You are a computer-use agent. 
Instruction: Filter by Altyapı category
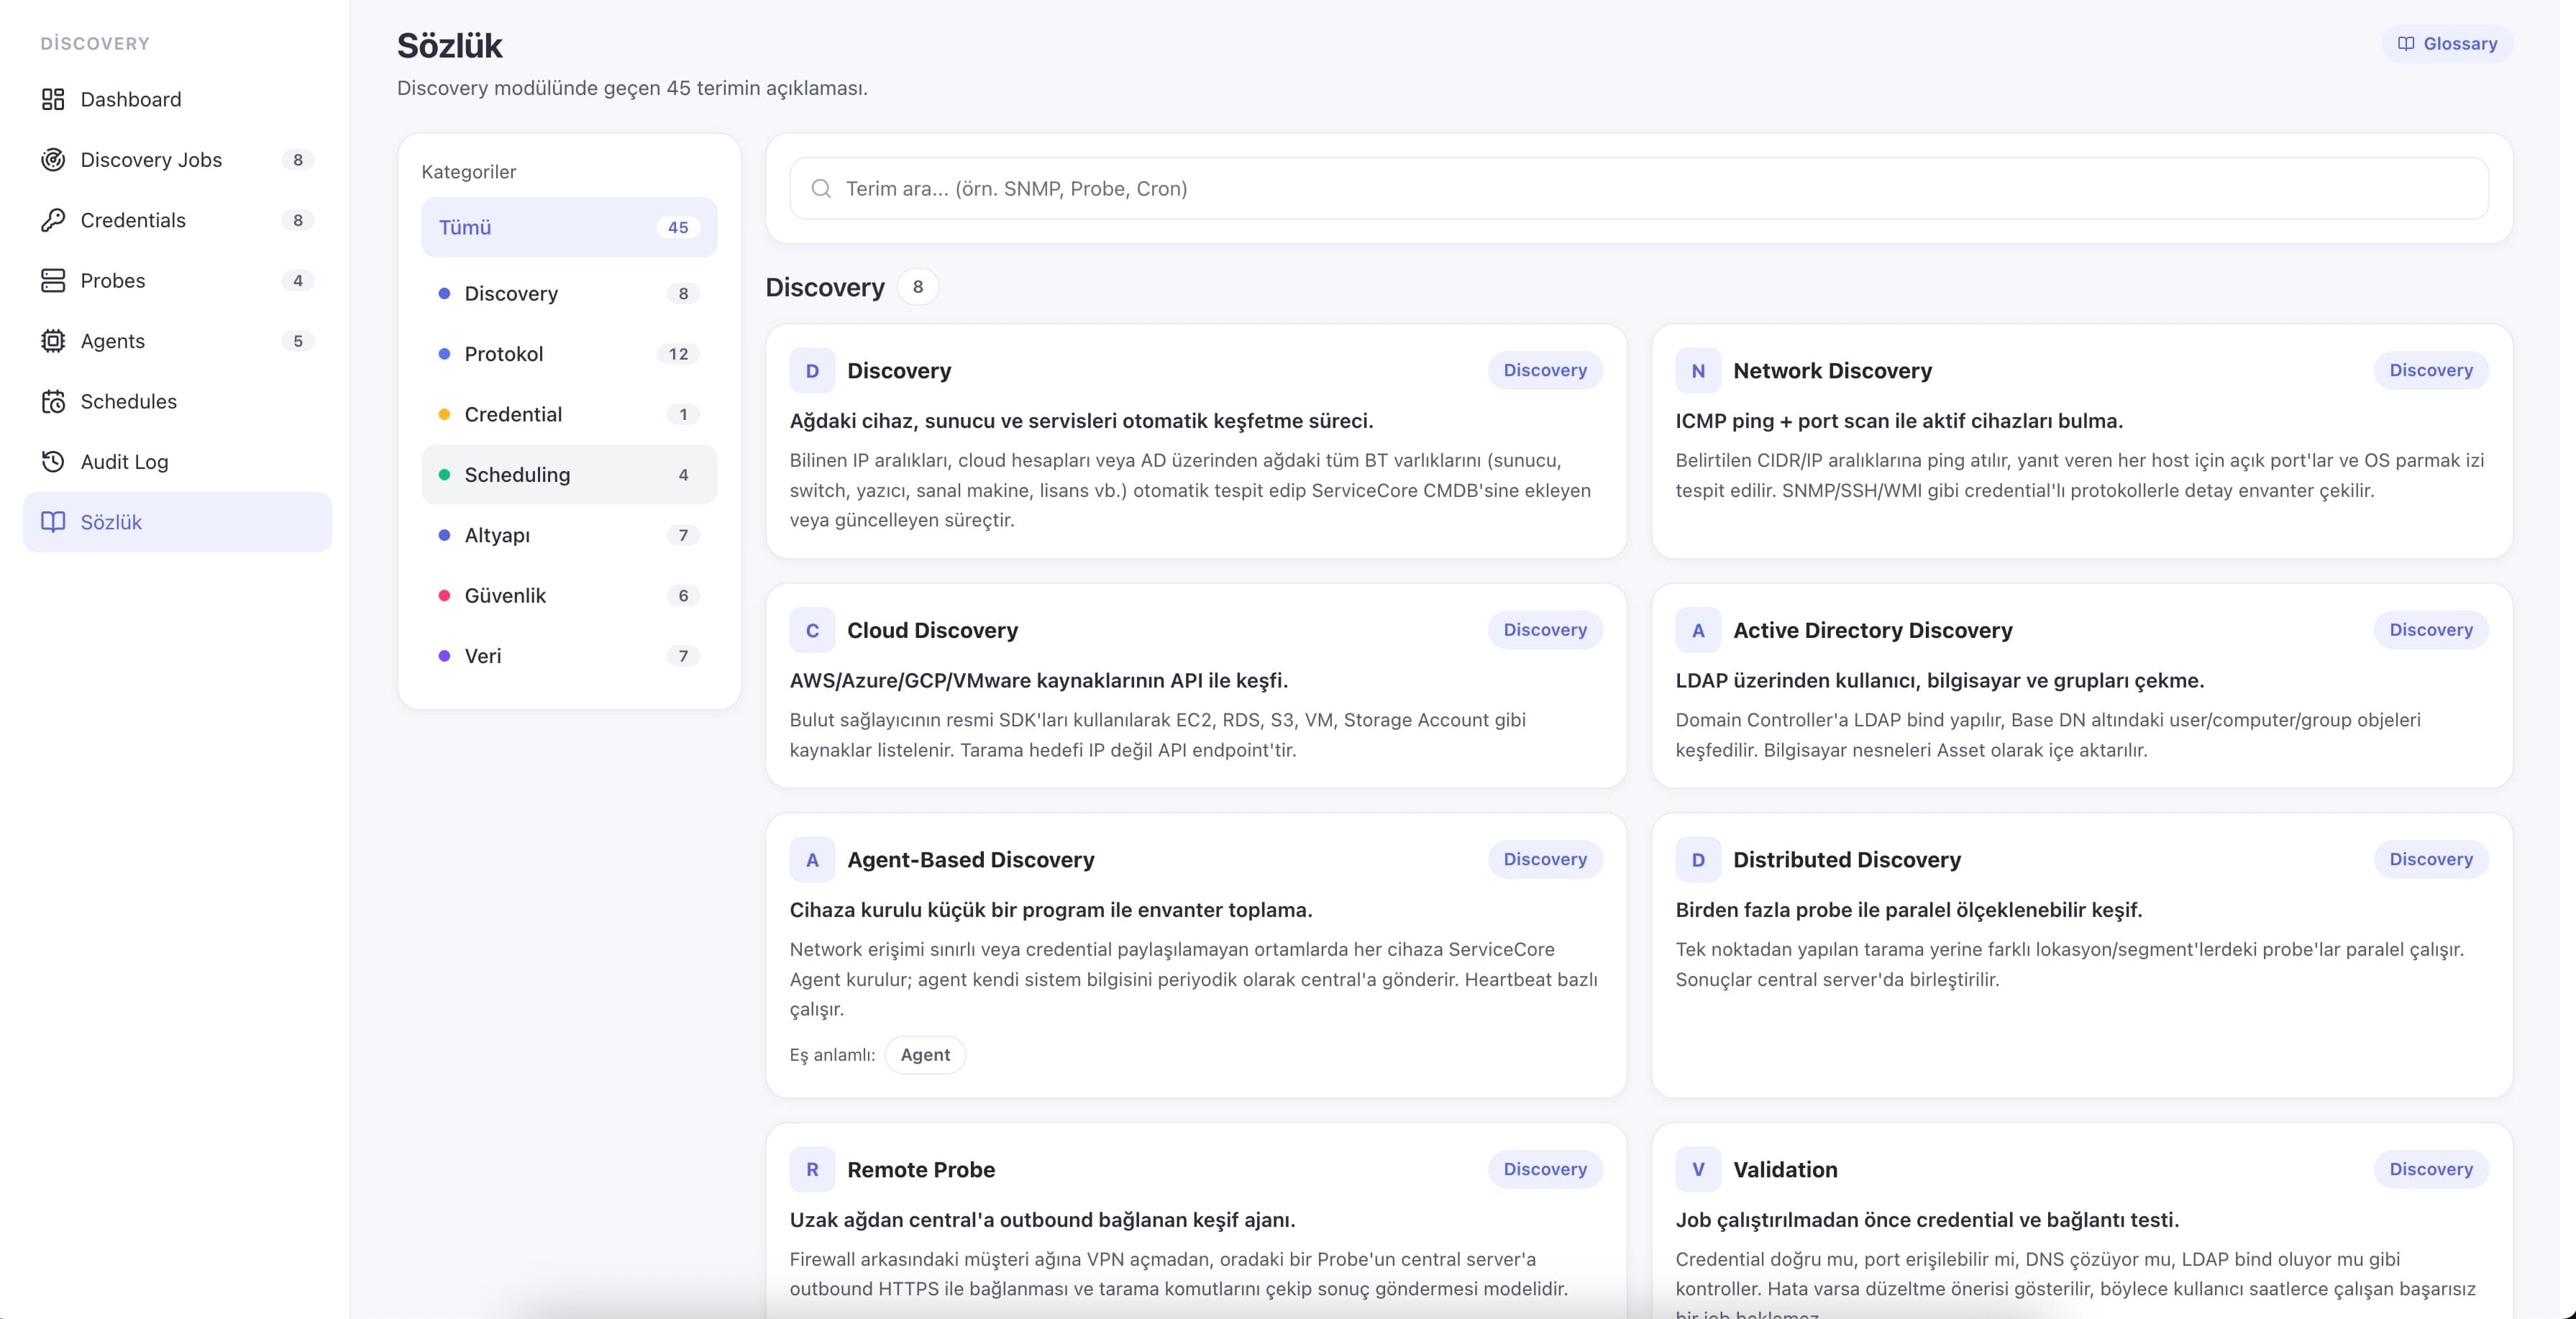pos(569,535)
